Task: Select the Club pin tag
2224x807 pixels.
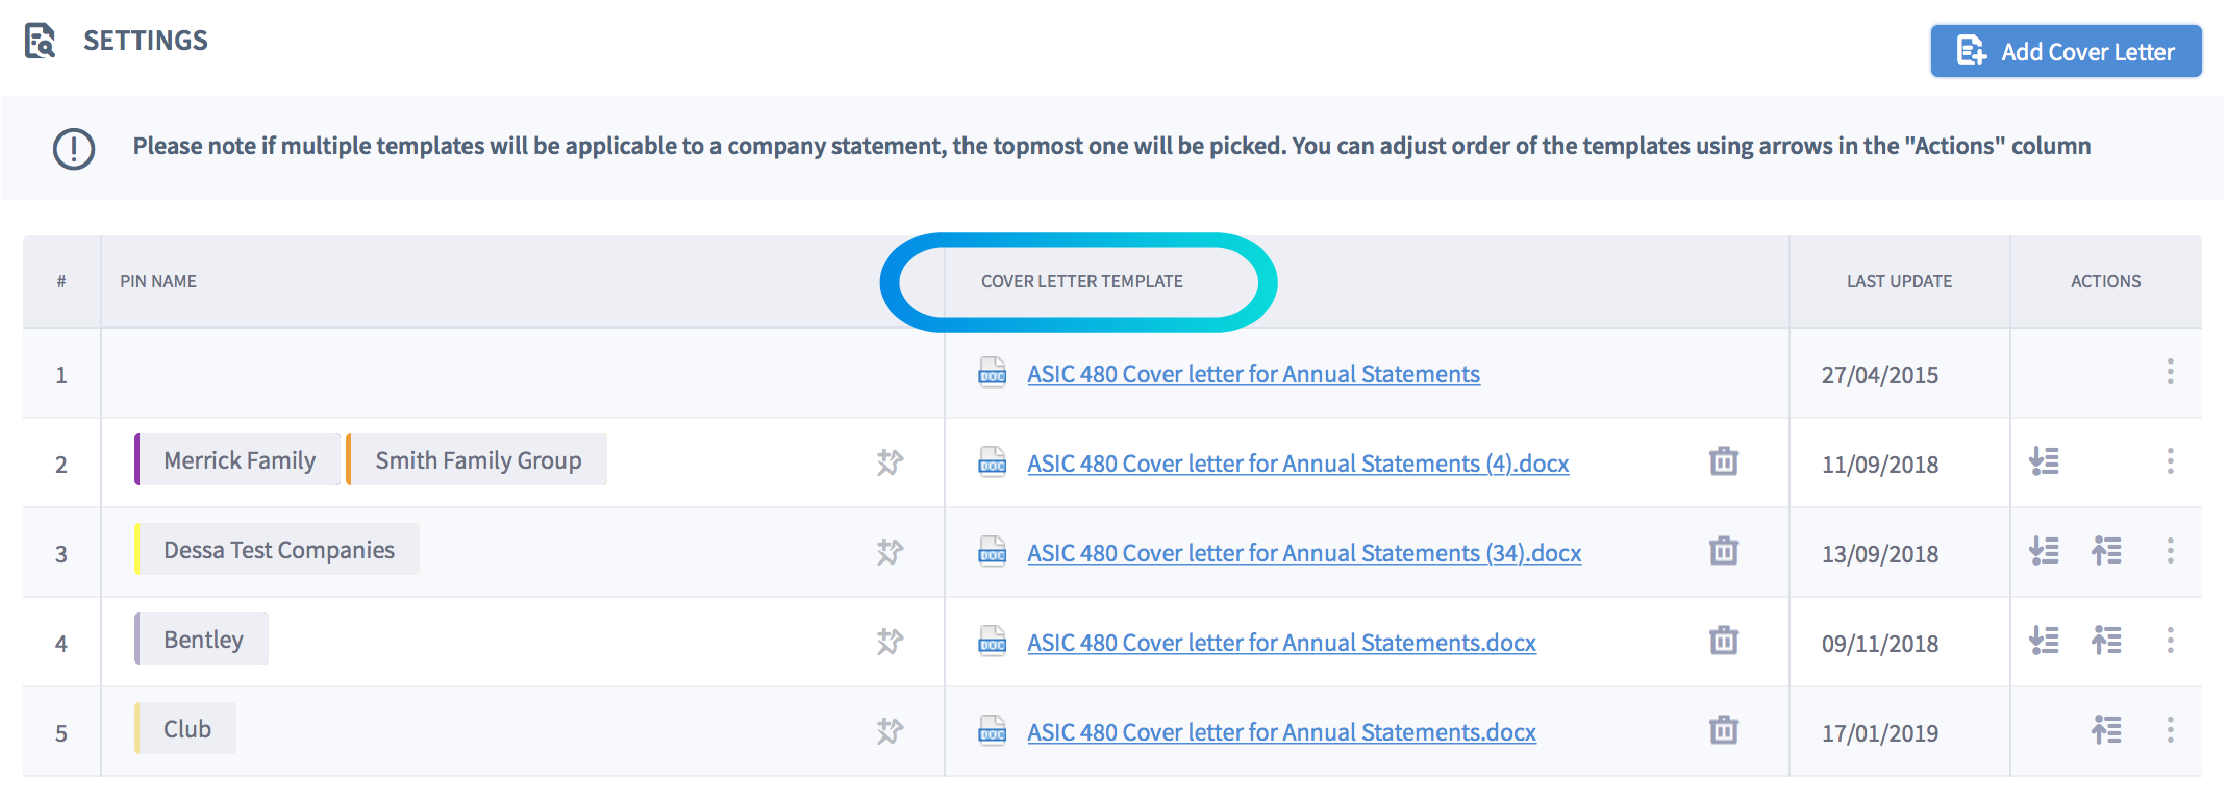Action: click(x=185, y=729)
